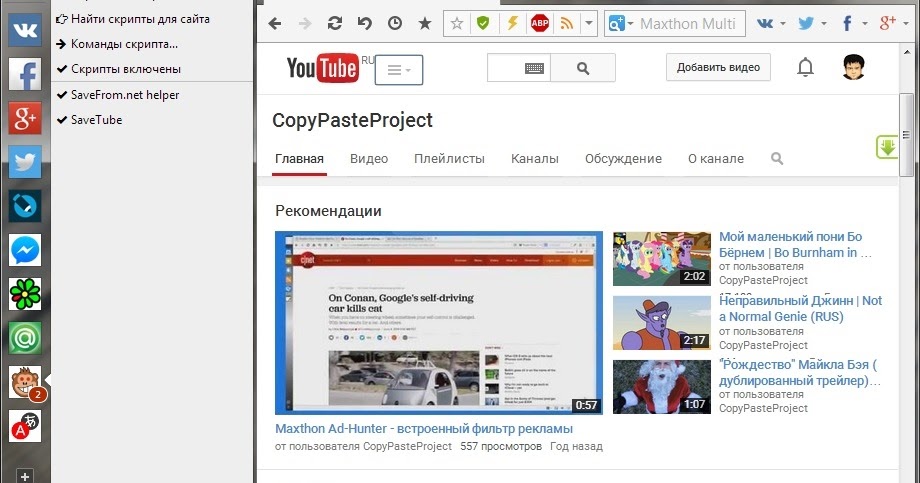Switch to the Плейлисты tab
920x483 pixels.
click(x=449, y=158)
